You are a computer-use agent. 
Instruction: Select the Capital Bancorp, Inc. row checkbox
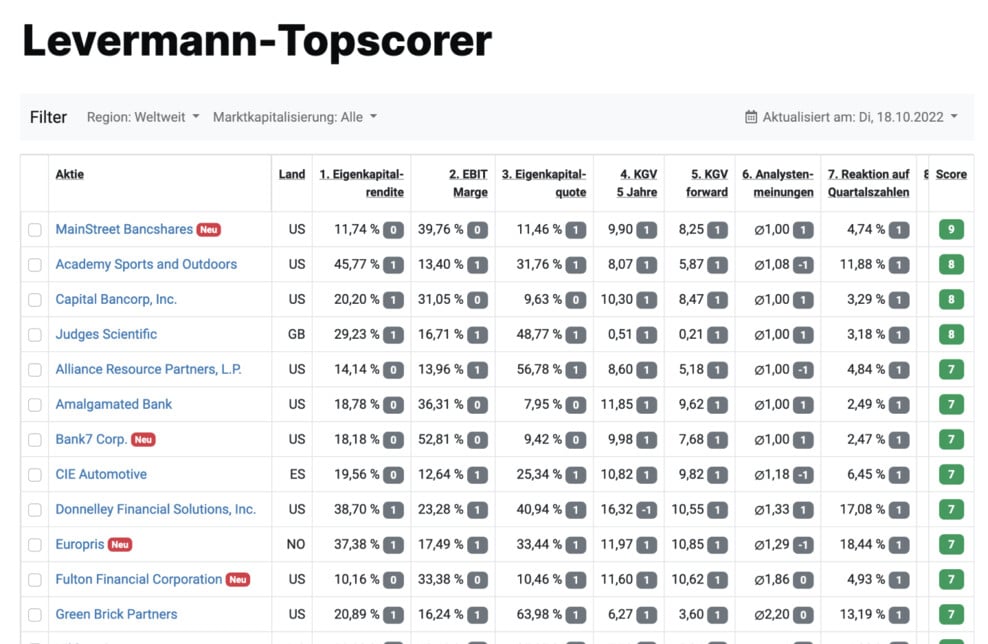point(35,300)
